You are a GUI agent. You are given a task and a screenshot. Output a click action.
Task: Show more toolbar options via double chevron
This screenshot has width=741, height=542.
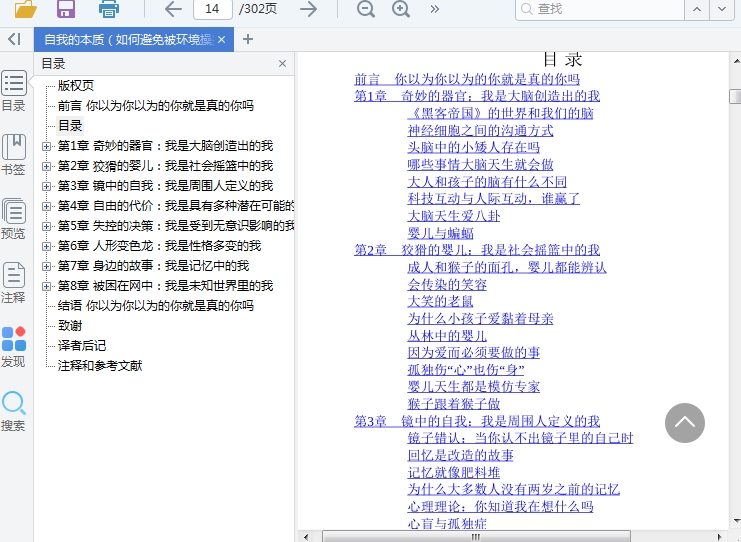435,9
